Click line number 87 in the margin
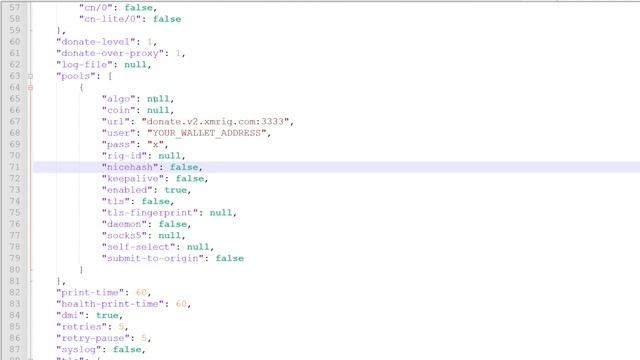Image resolution: width=640 pixels, height=360 pixels. pos(15,349)
